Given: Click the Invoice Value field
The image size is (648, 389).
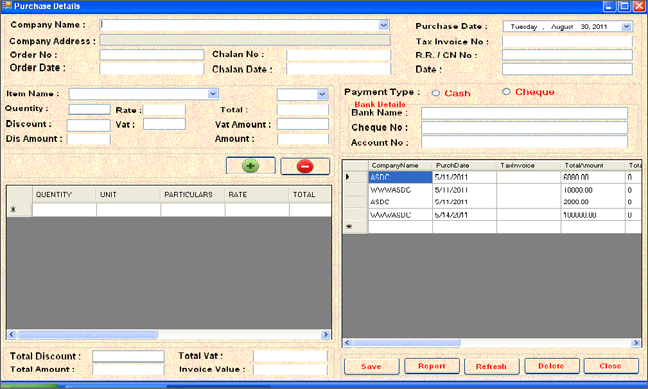Looking at the screenshot, I should (290, 369).
